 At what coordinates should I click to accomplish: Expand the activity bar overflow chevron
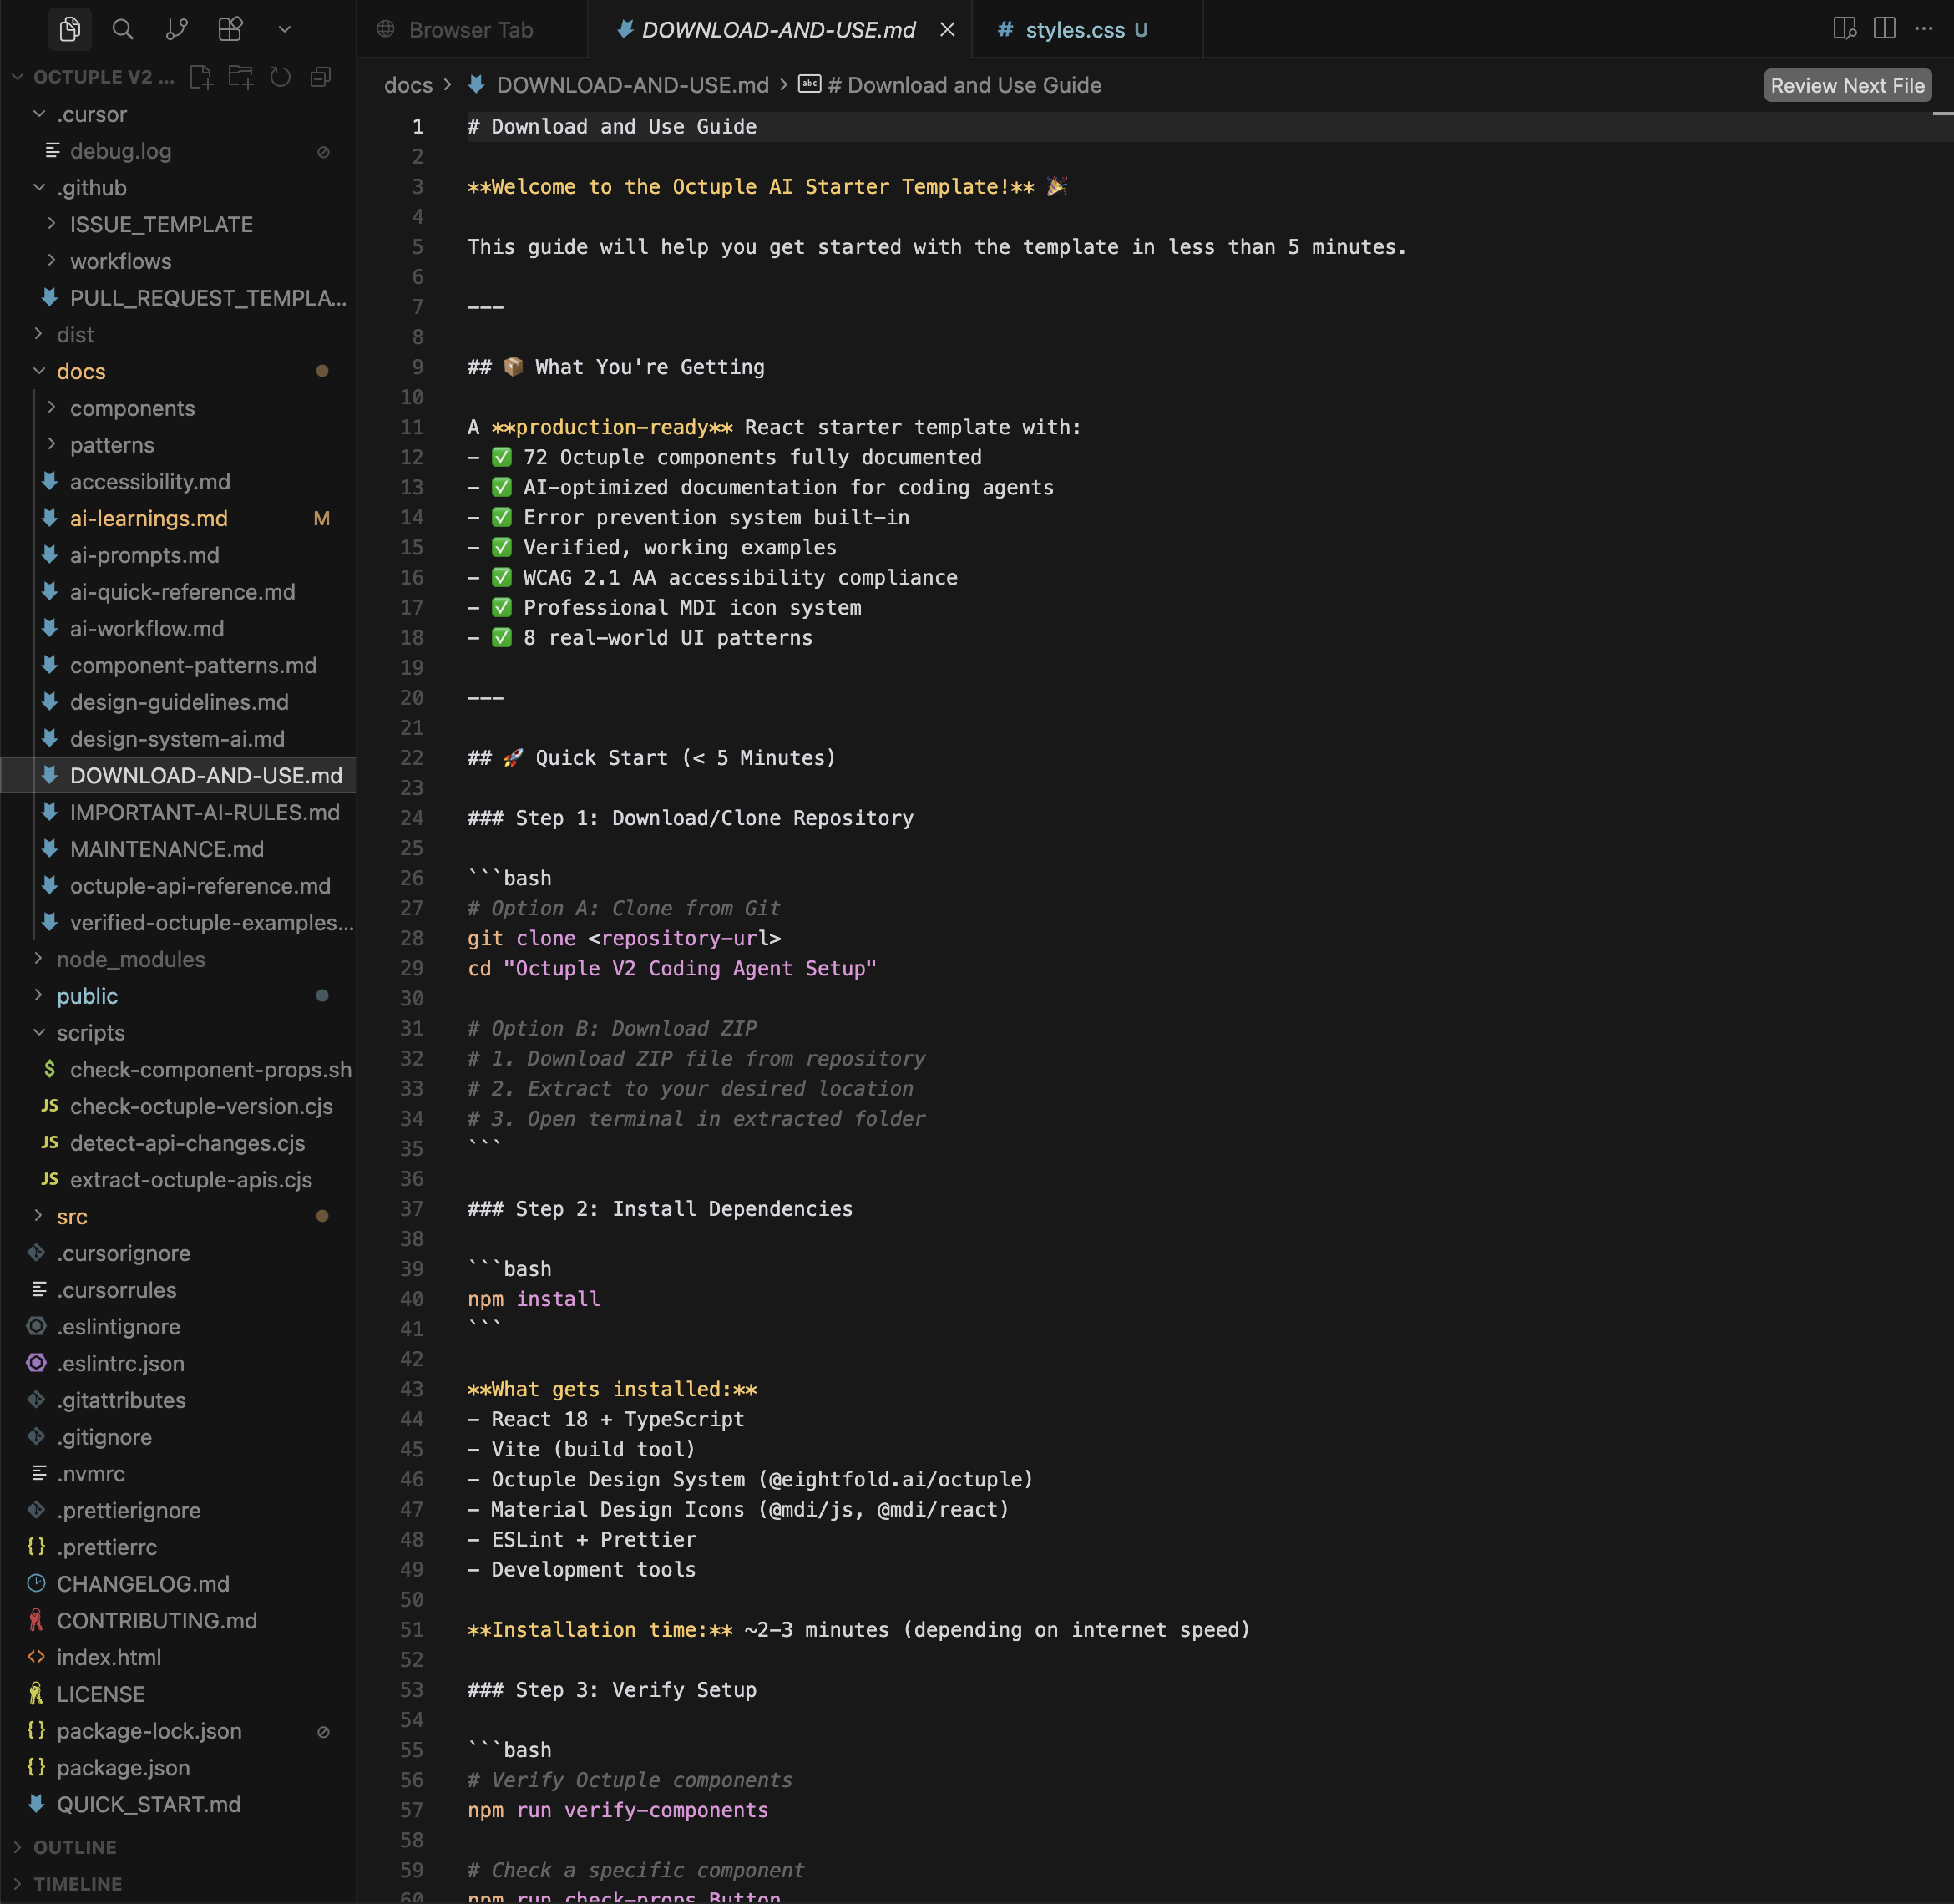tap(284, 29)
